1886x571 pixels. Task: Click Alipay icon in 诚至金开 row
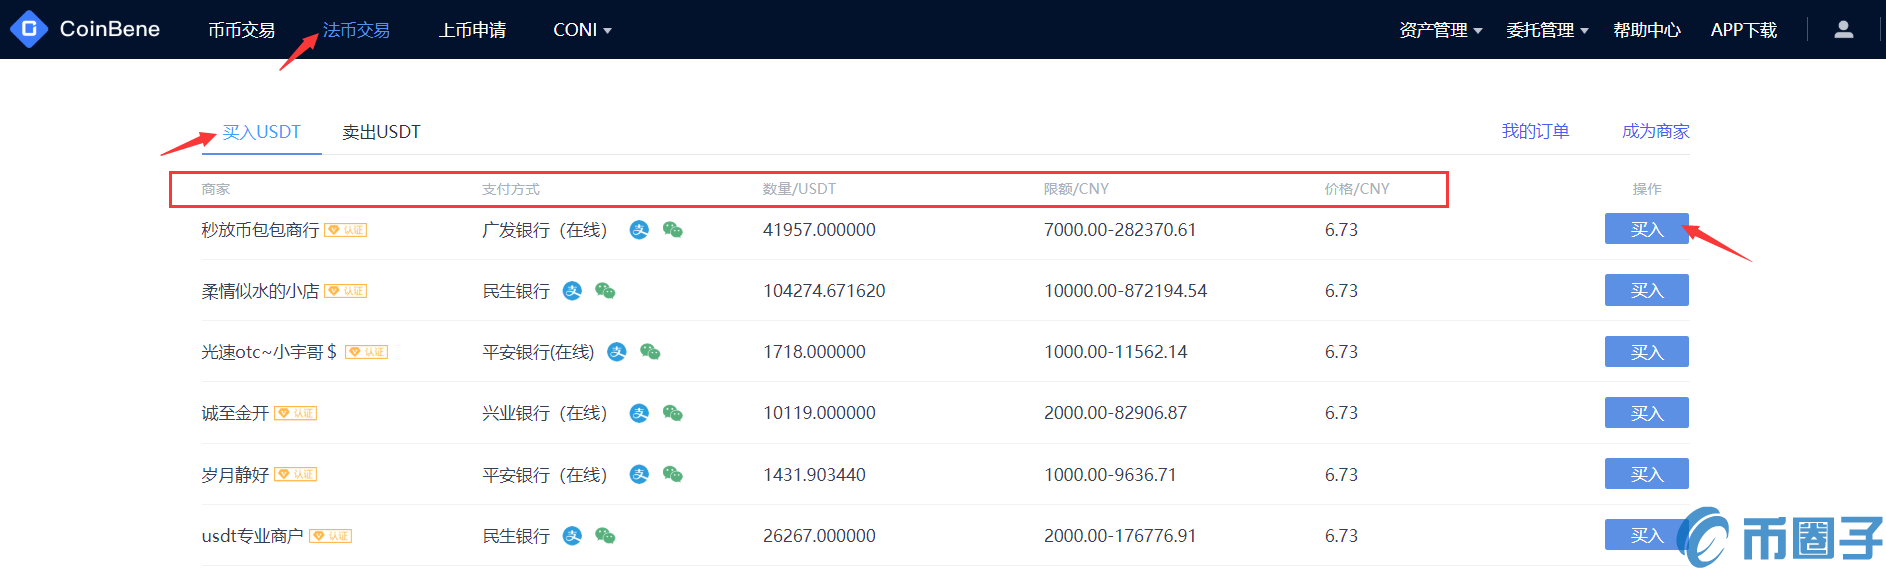(x=639, y=413)
